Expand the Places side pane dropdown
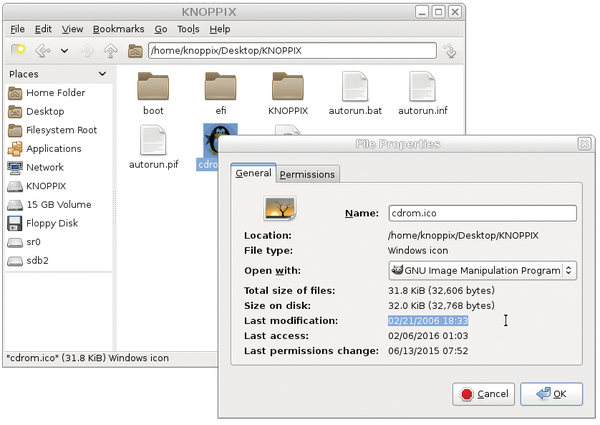The image size is (600, 425). point(102,73)
